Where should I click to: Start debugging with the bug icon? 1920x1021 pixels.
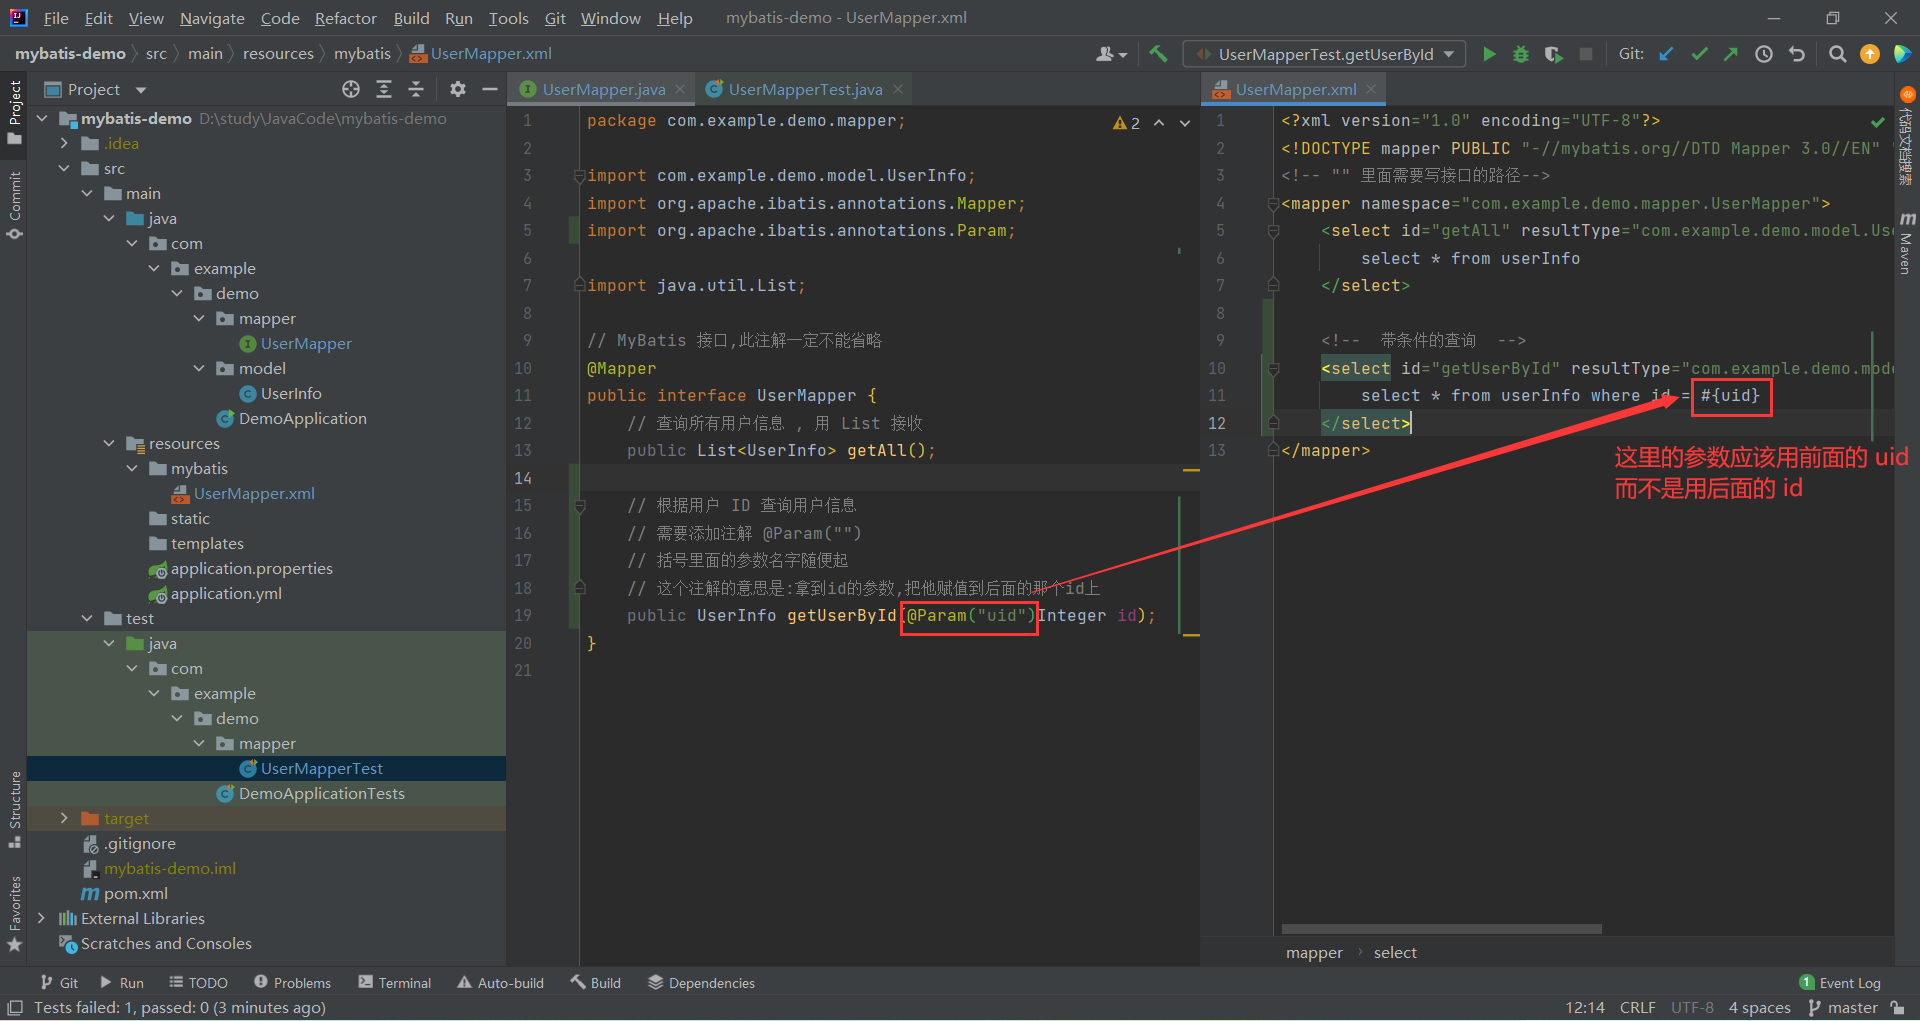(x=1521, y=54)
